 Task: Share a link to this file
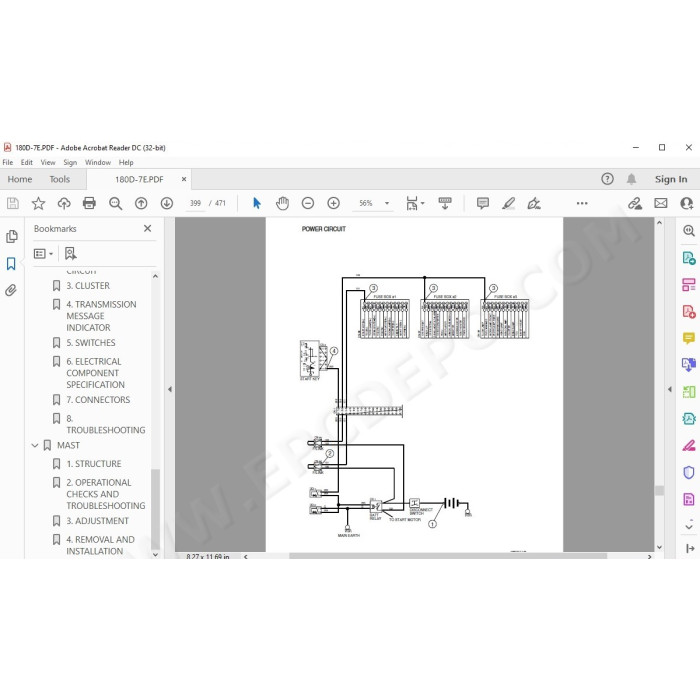point(634,204)
